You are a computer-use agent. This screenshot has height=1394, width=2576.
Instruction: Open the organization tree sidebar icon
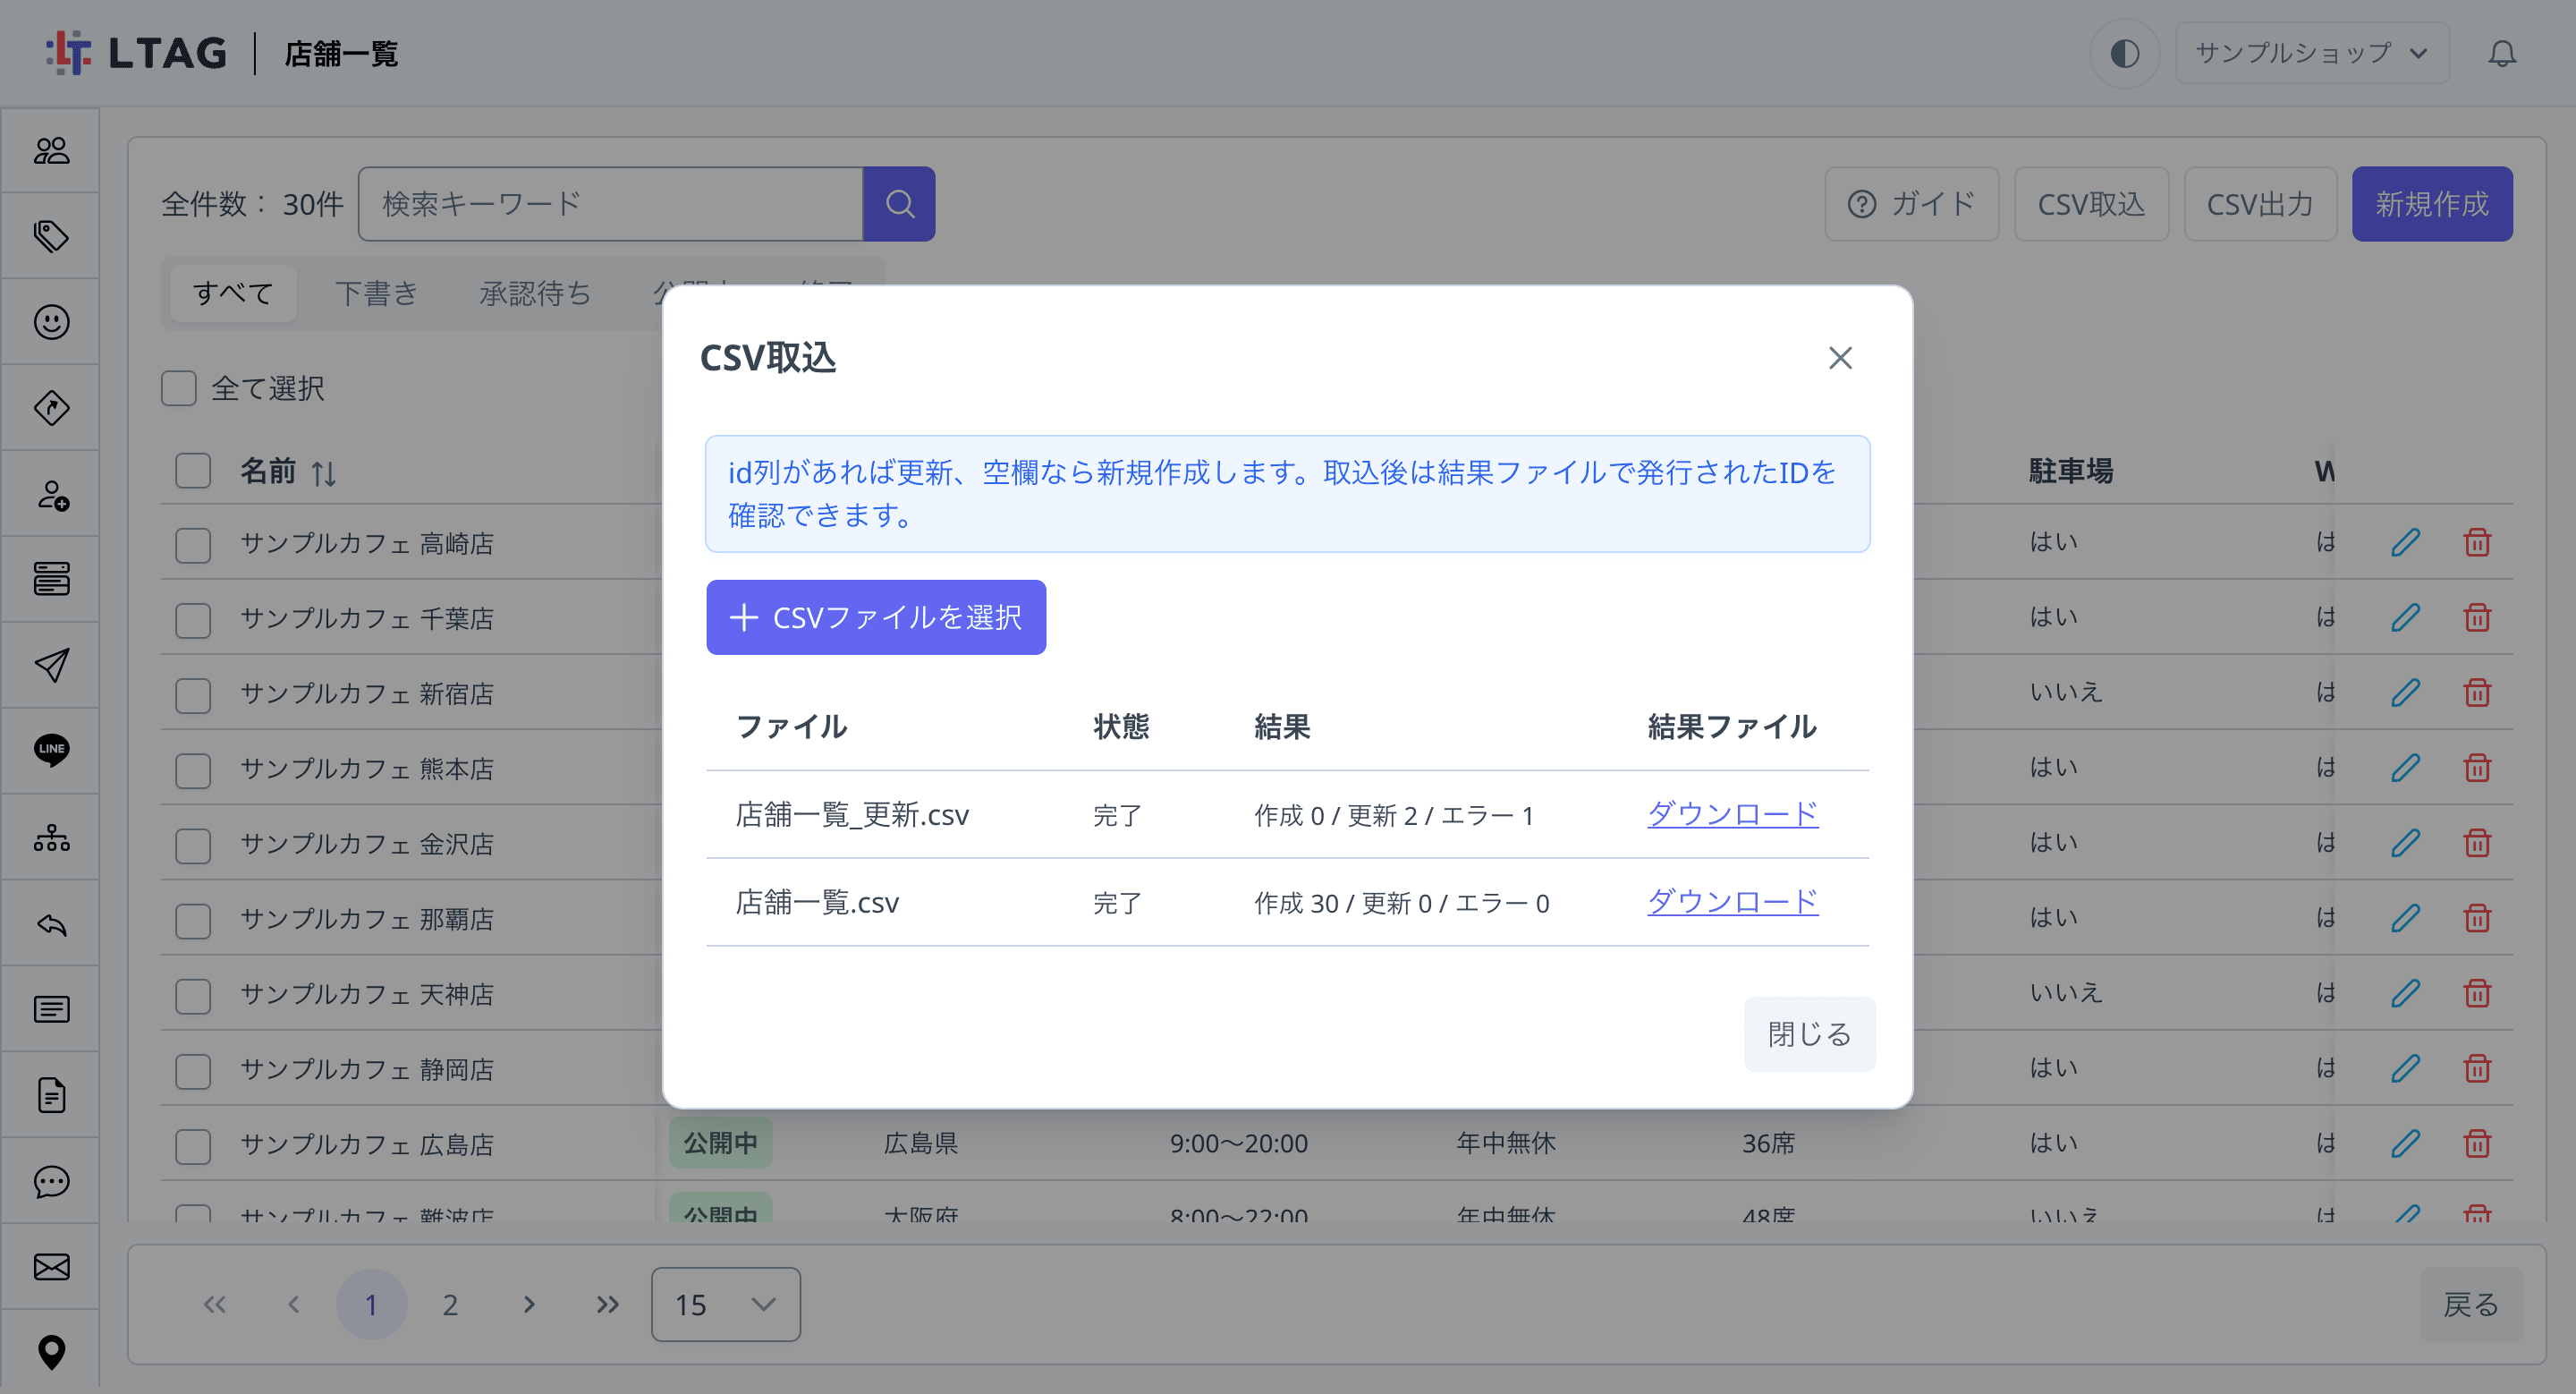[51, 837]
